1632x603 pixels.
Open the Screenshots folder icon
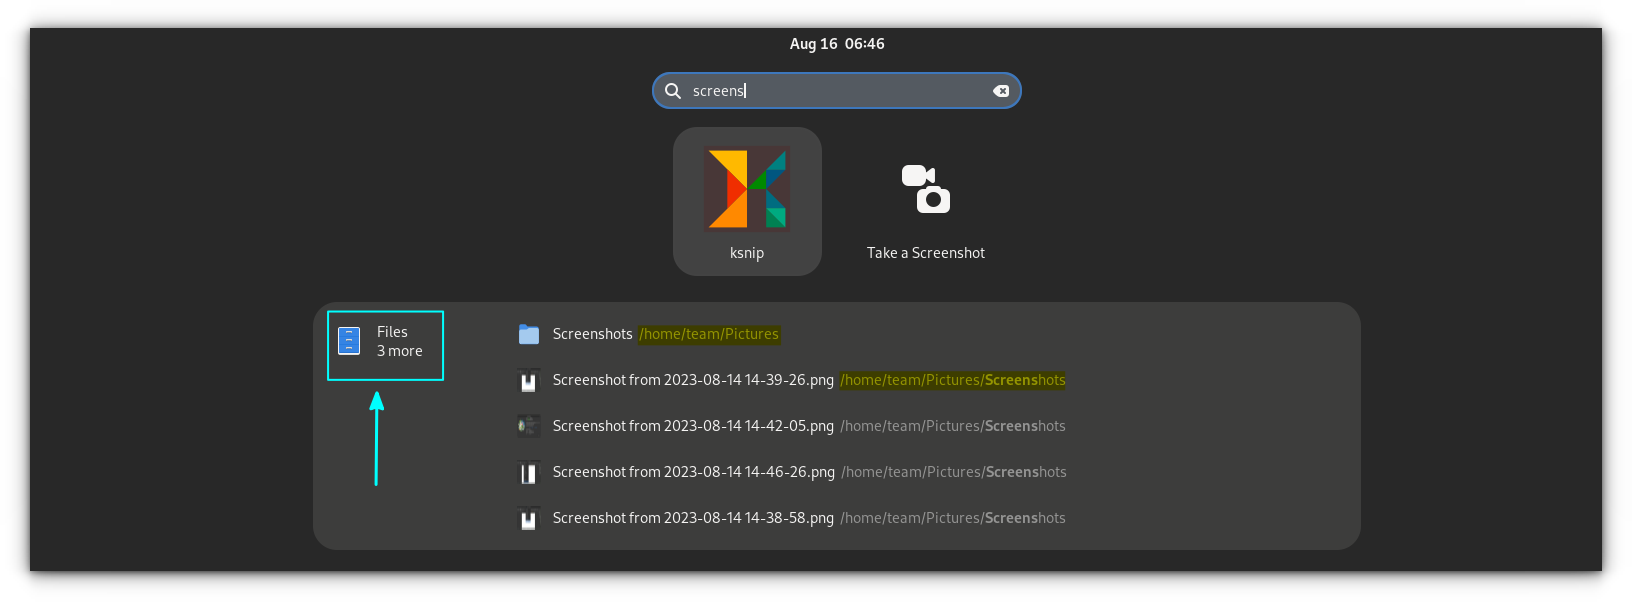click(x=529, y=334)
